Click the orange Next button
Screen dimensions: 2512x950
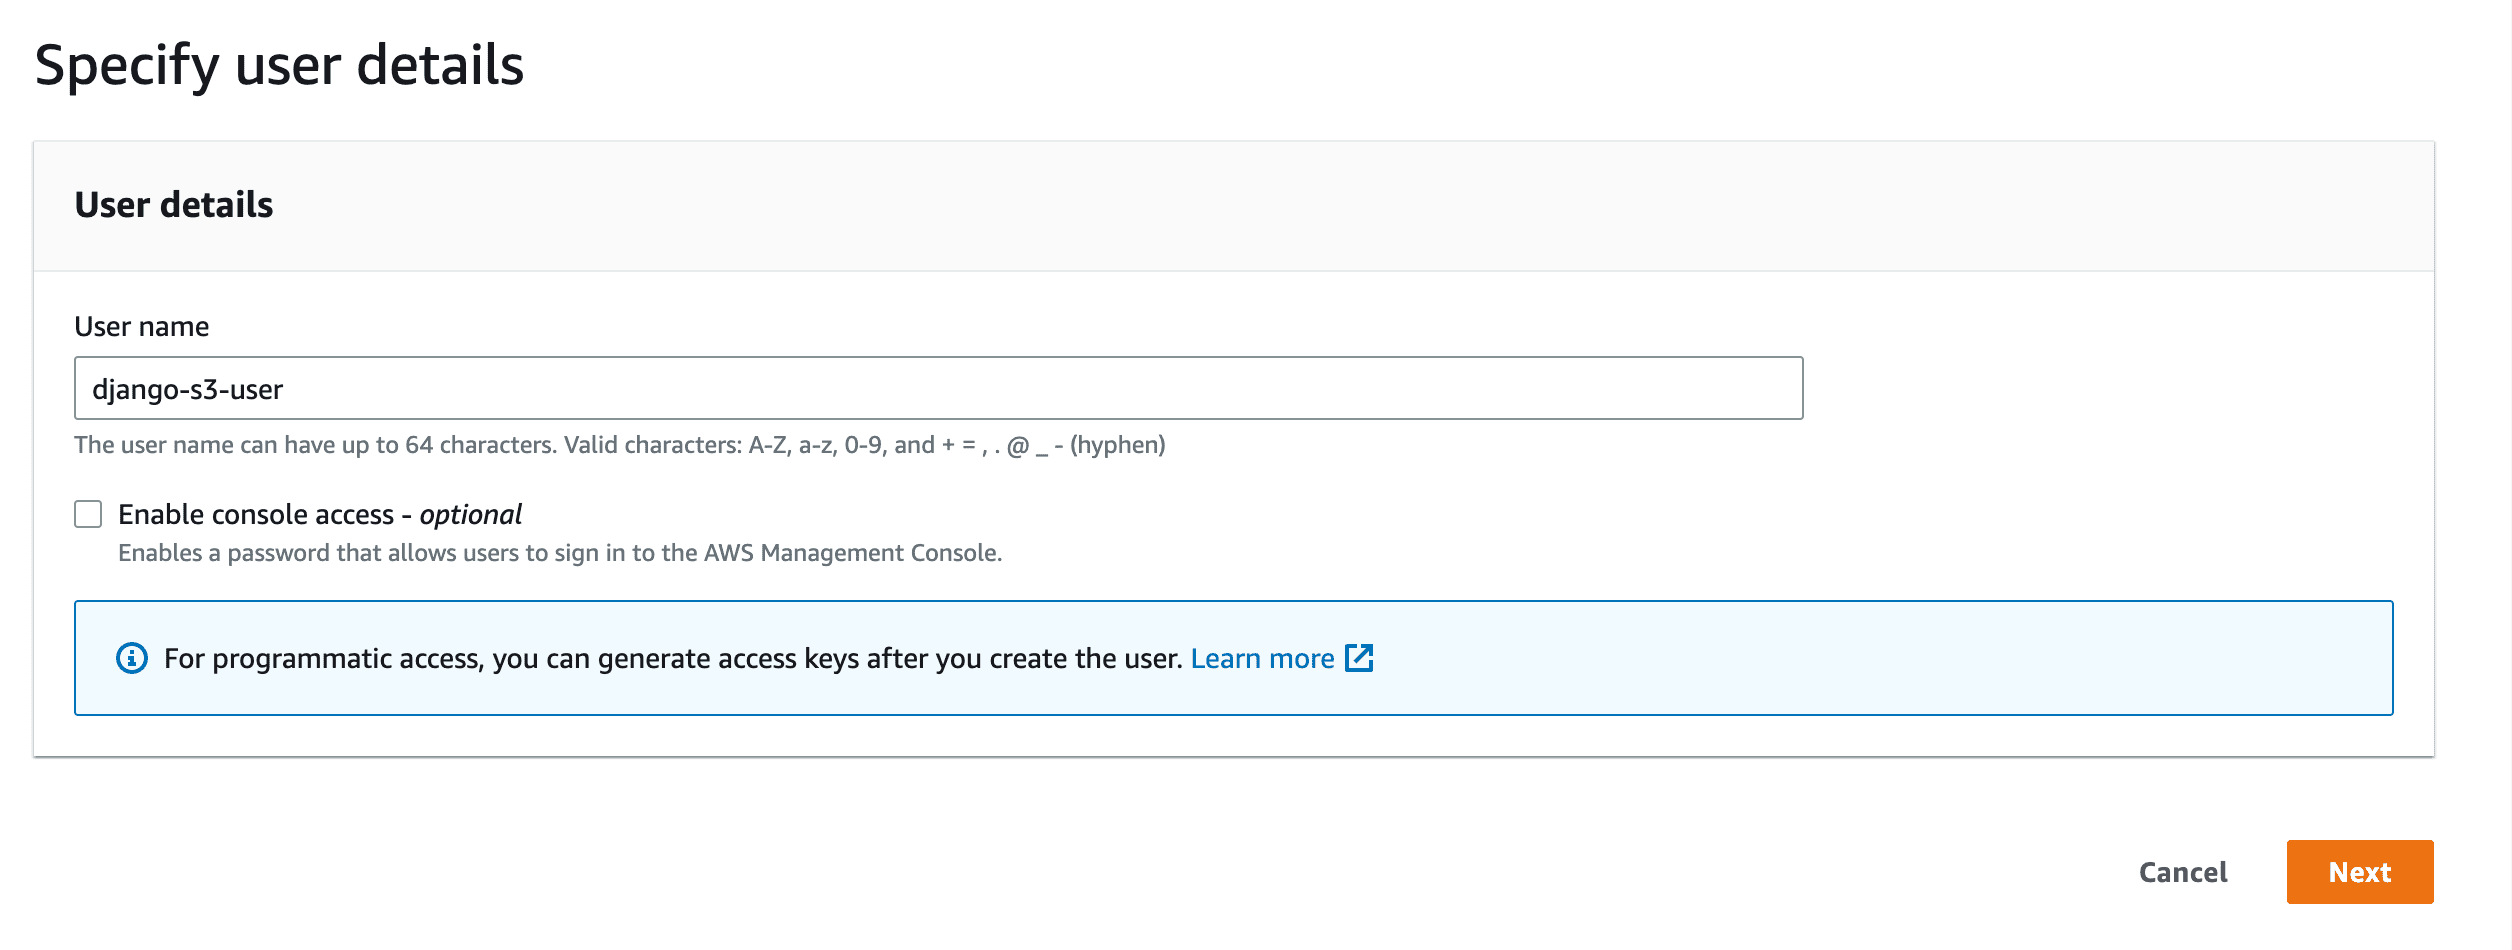[2360, 872]
